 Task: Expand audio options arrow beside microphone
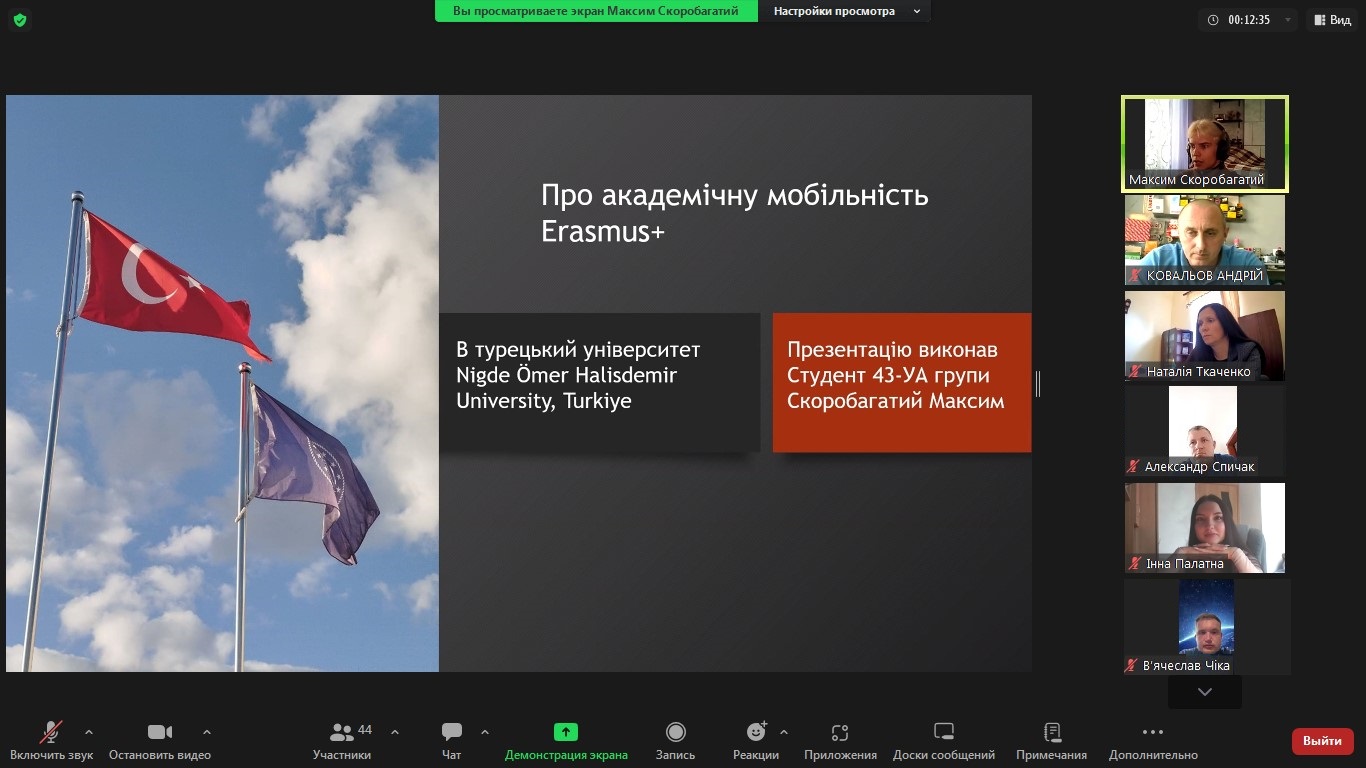click(x=89, y=731)
